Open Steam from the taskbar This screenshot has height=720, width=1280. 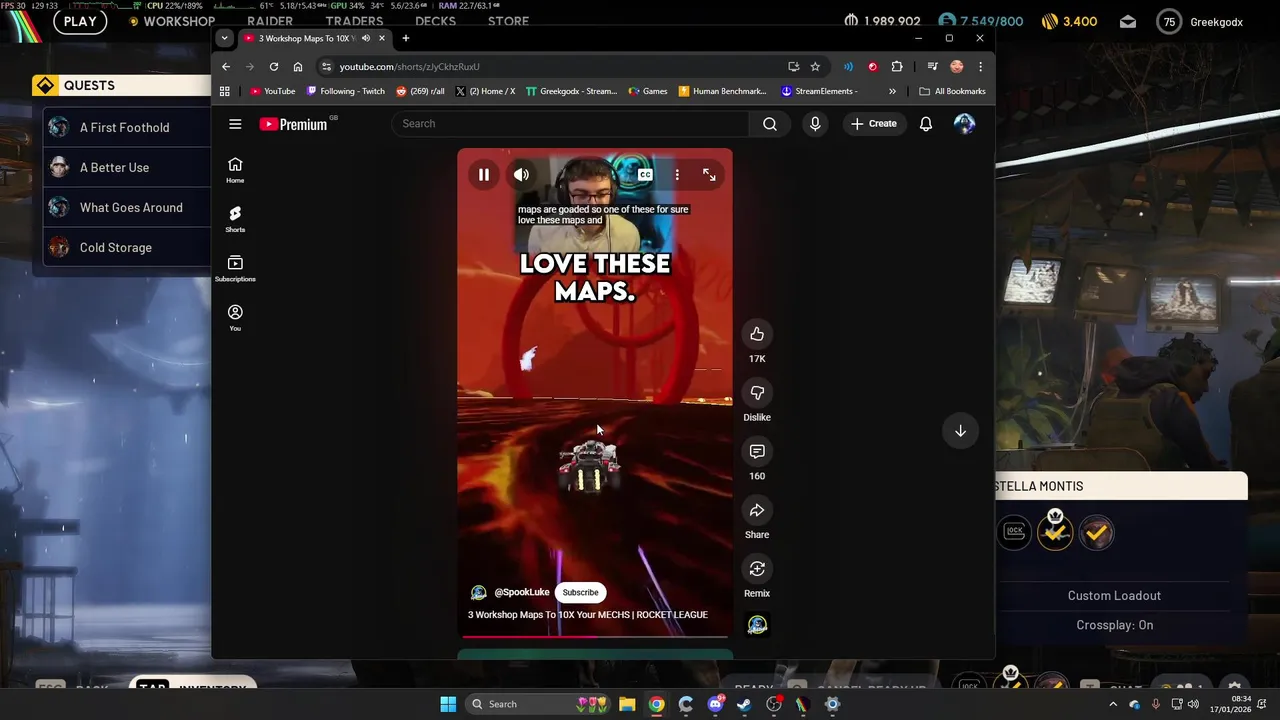pos(744,704)
